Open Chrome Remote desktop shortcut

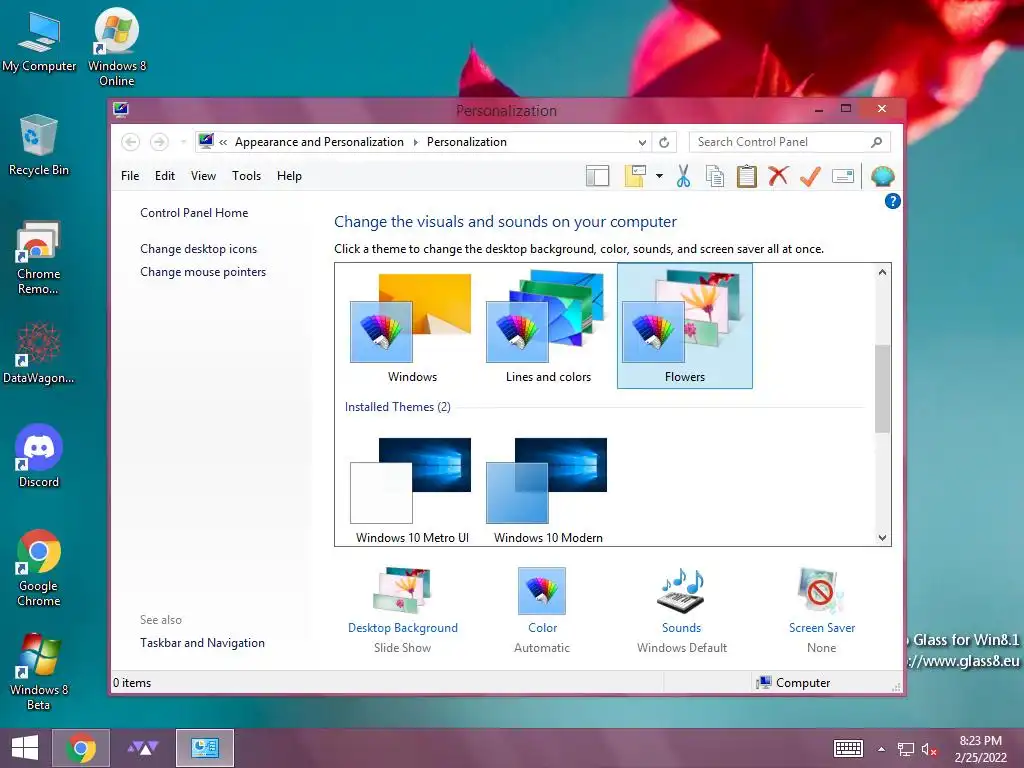coord(39,258)
